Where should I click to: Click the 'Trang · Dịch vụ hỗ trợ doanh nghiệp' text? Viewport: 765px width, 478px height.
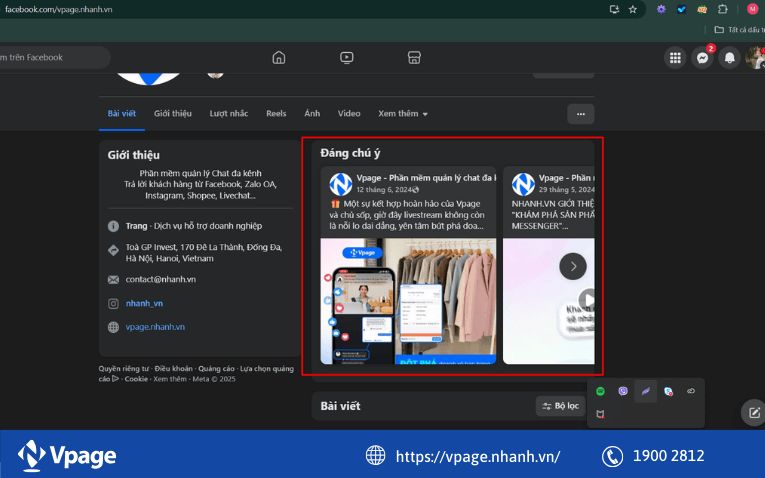pyautogui.click(x=194, y=226)
